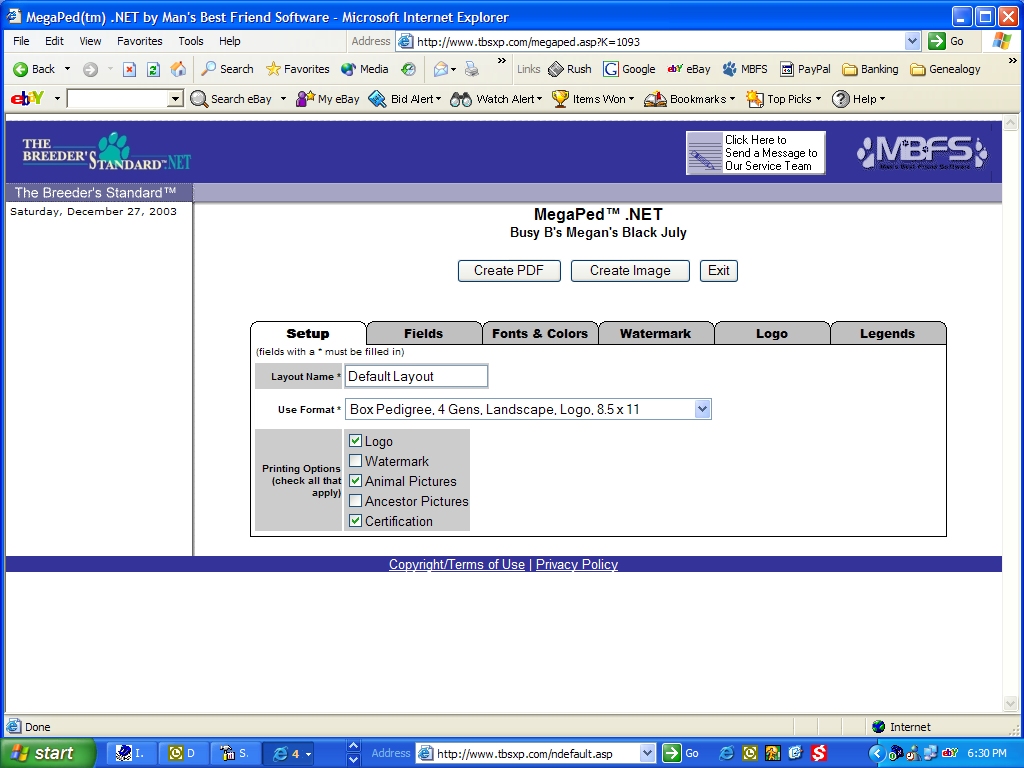
Task: Click the Create PDF button
Action: coord(509,270)
